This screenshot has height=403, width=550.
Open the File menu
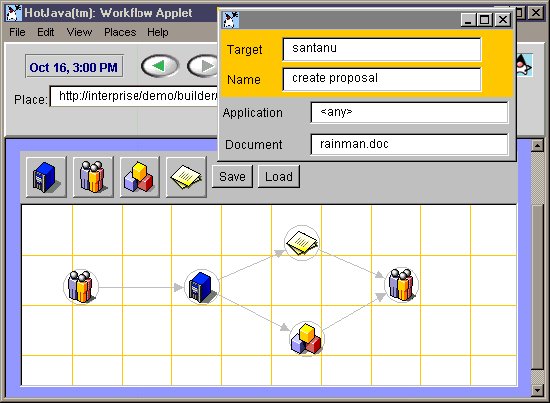[x=17, y=32]
